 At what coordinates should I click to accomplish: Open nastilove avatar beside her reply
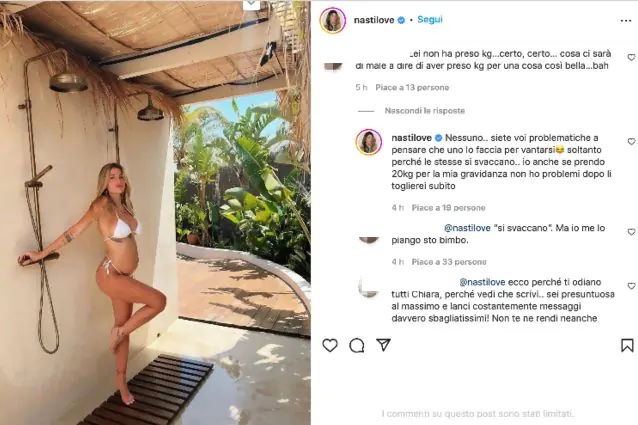369,142
